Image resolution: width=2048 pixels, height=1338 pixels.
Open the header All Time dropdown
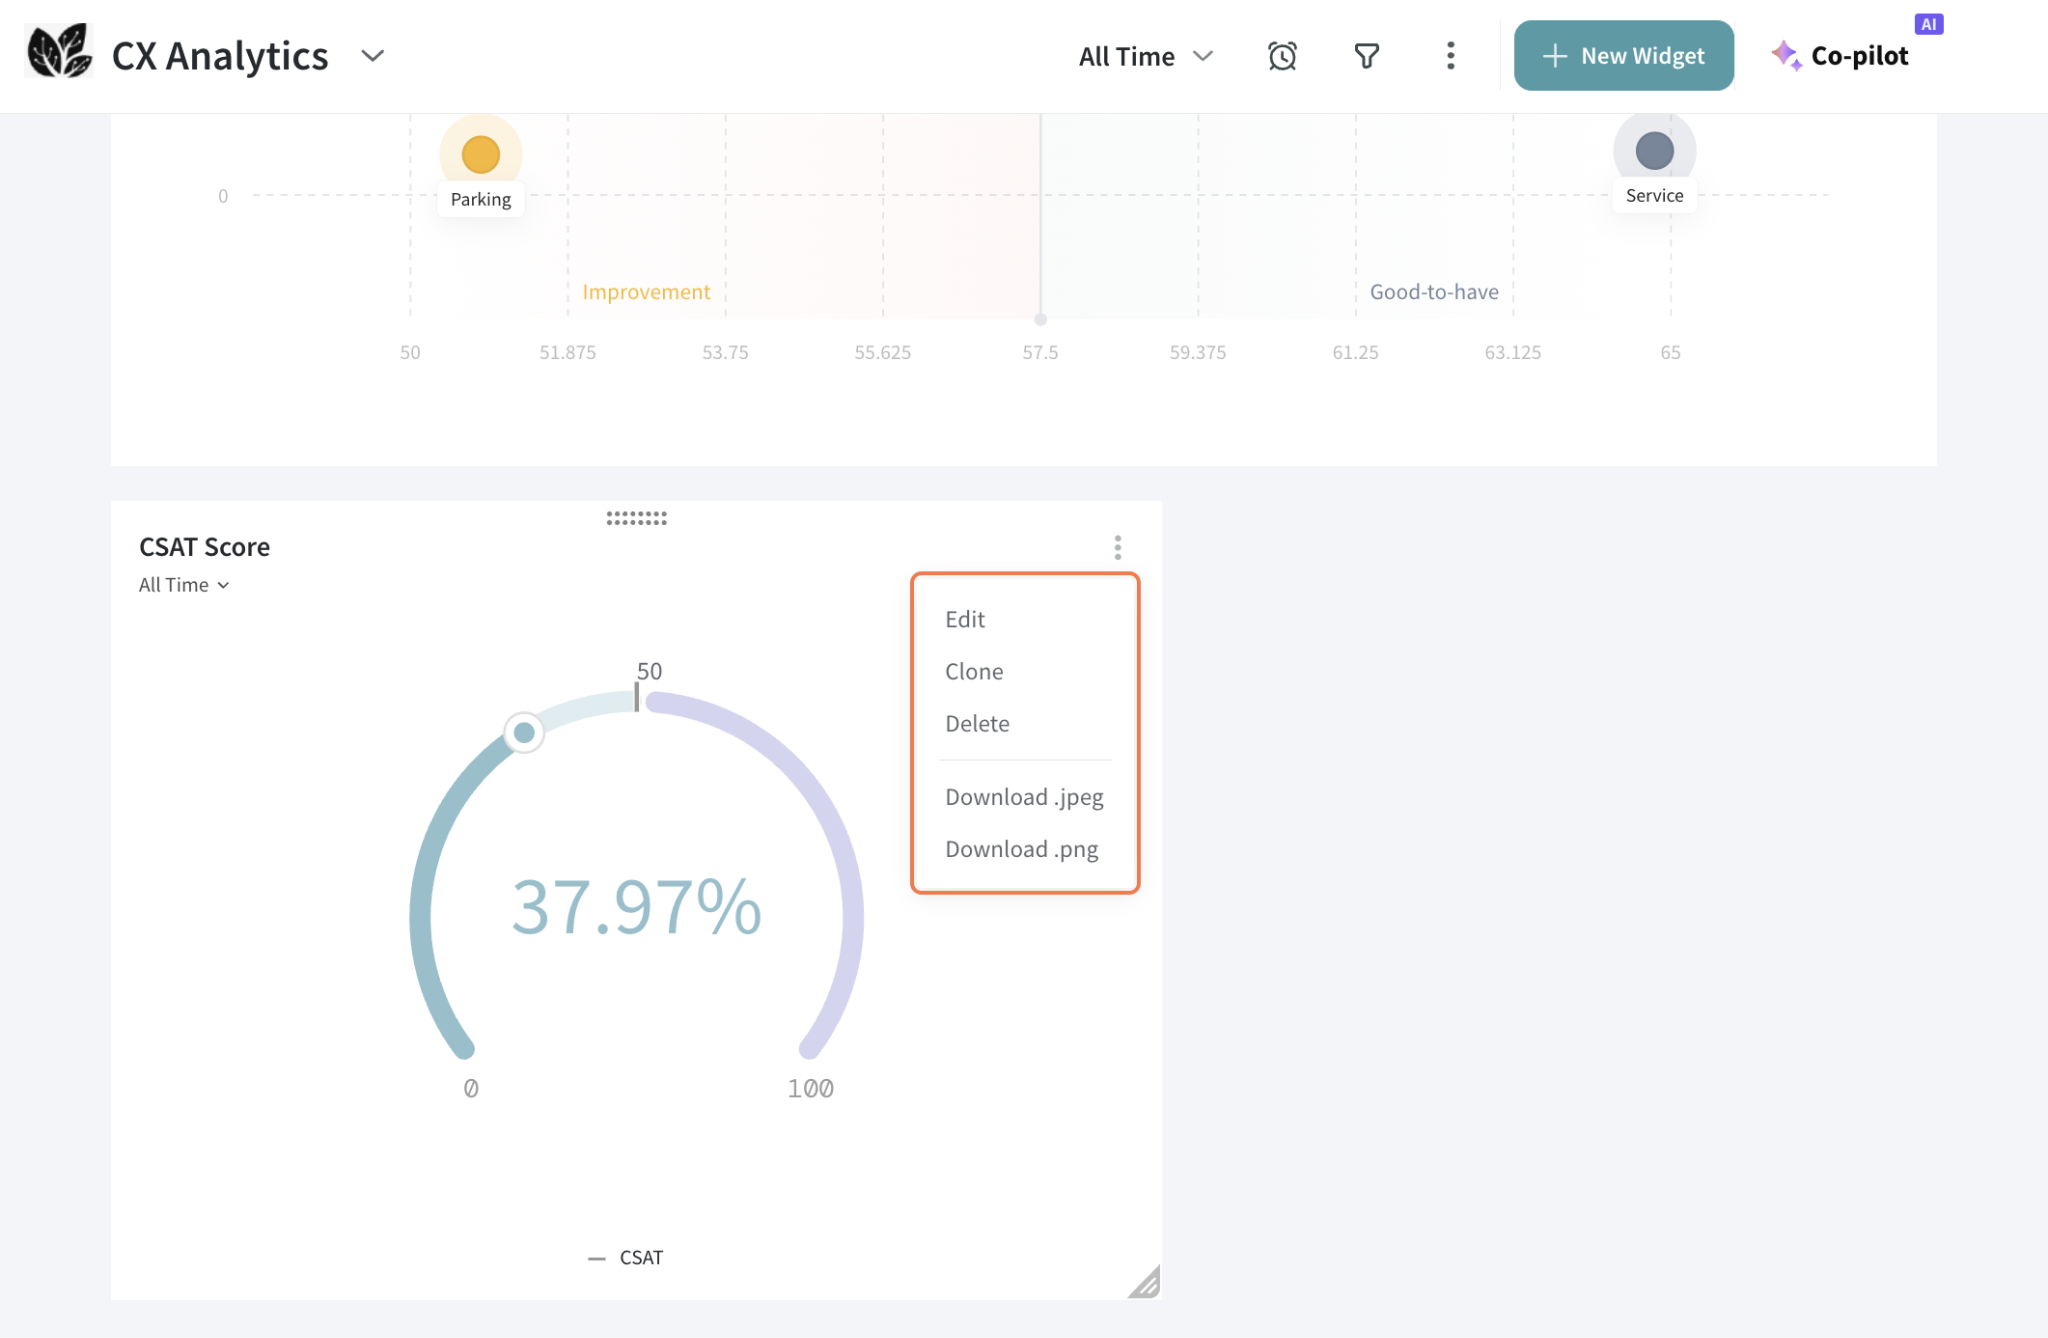pyautogui.click(x=1145, y=56)
